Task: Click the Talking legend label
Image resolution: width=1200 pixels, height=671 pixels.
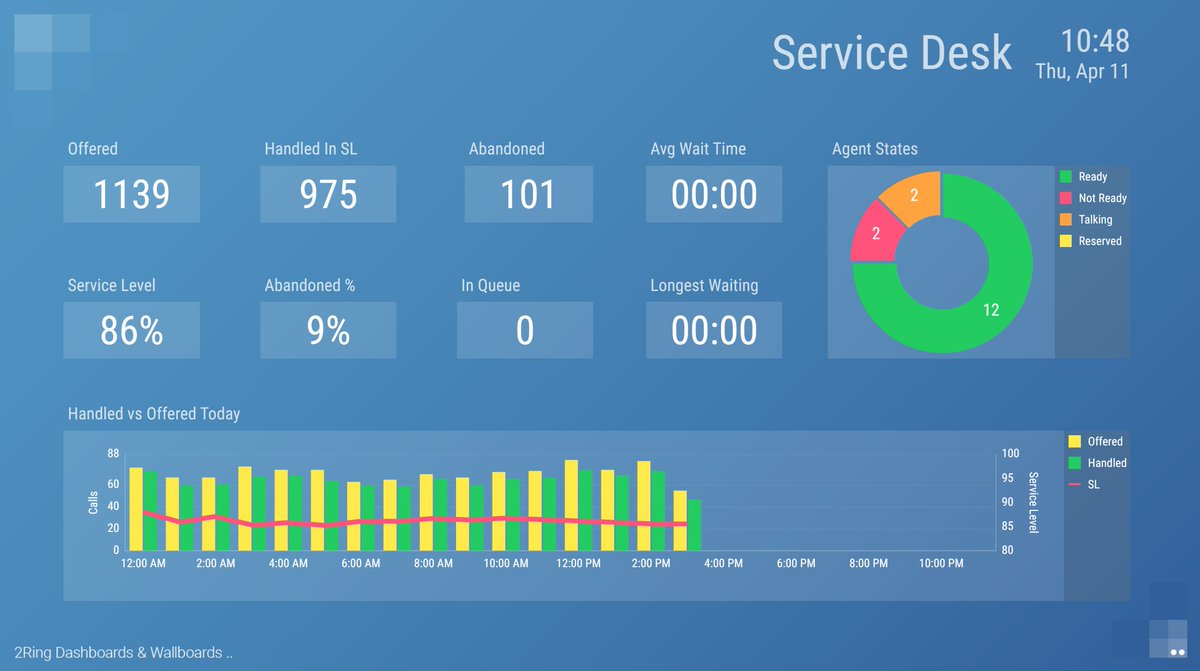Action: pyautogui.click(x=1095, y=219)
